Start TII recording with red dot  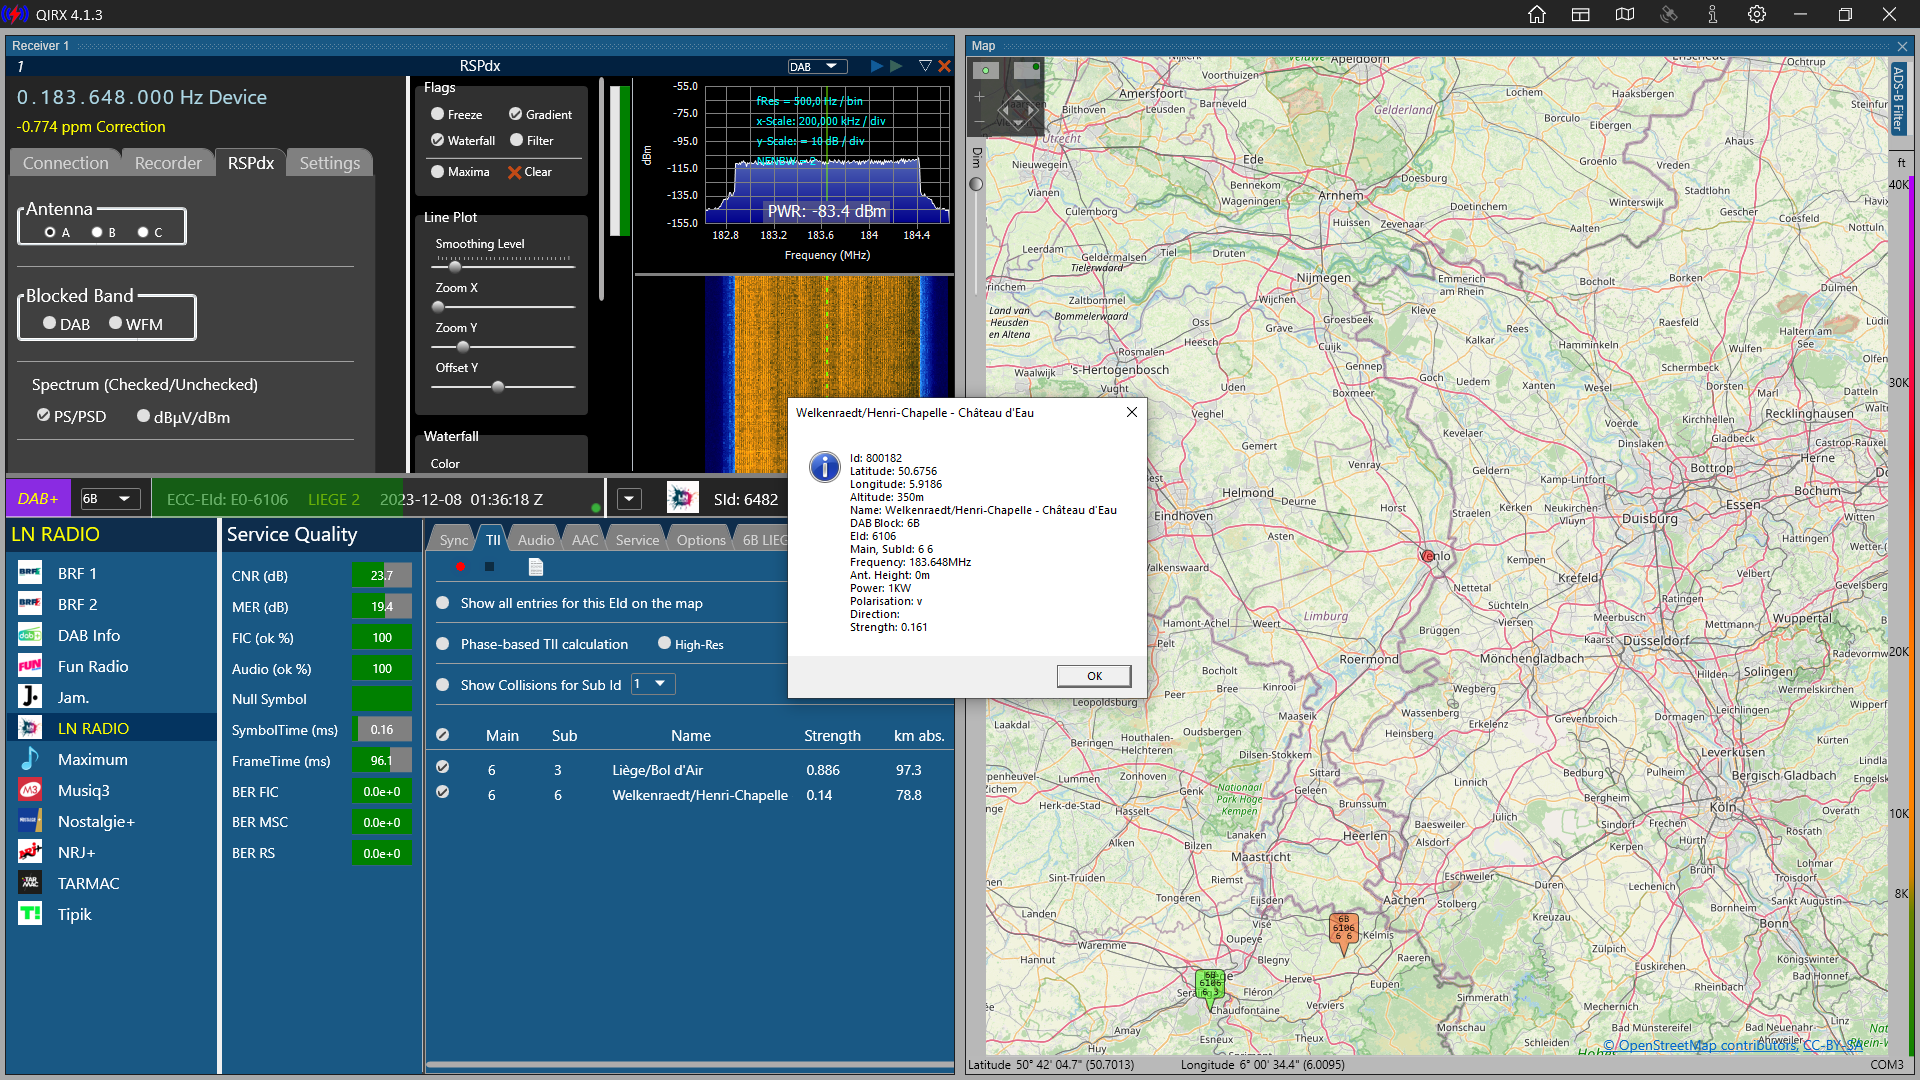click(x=460, y=567)
